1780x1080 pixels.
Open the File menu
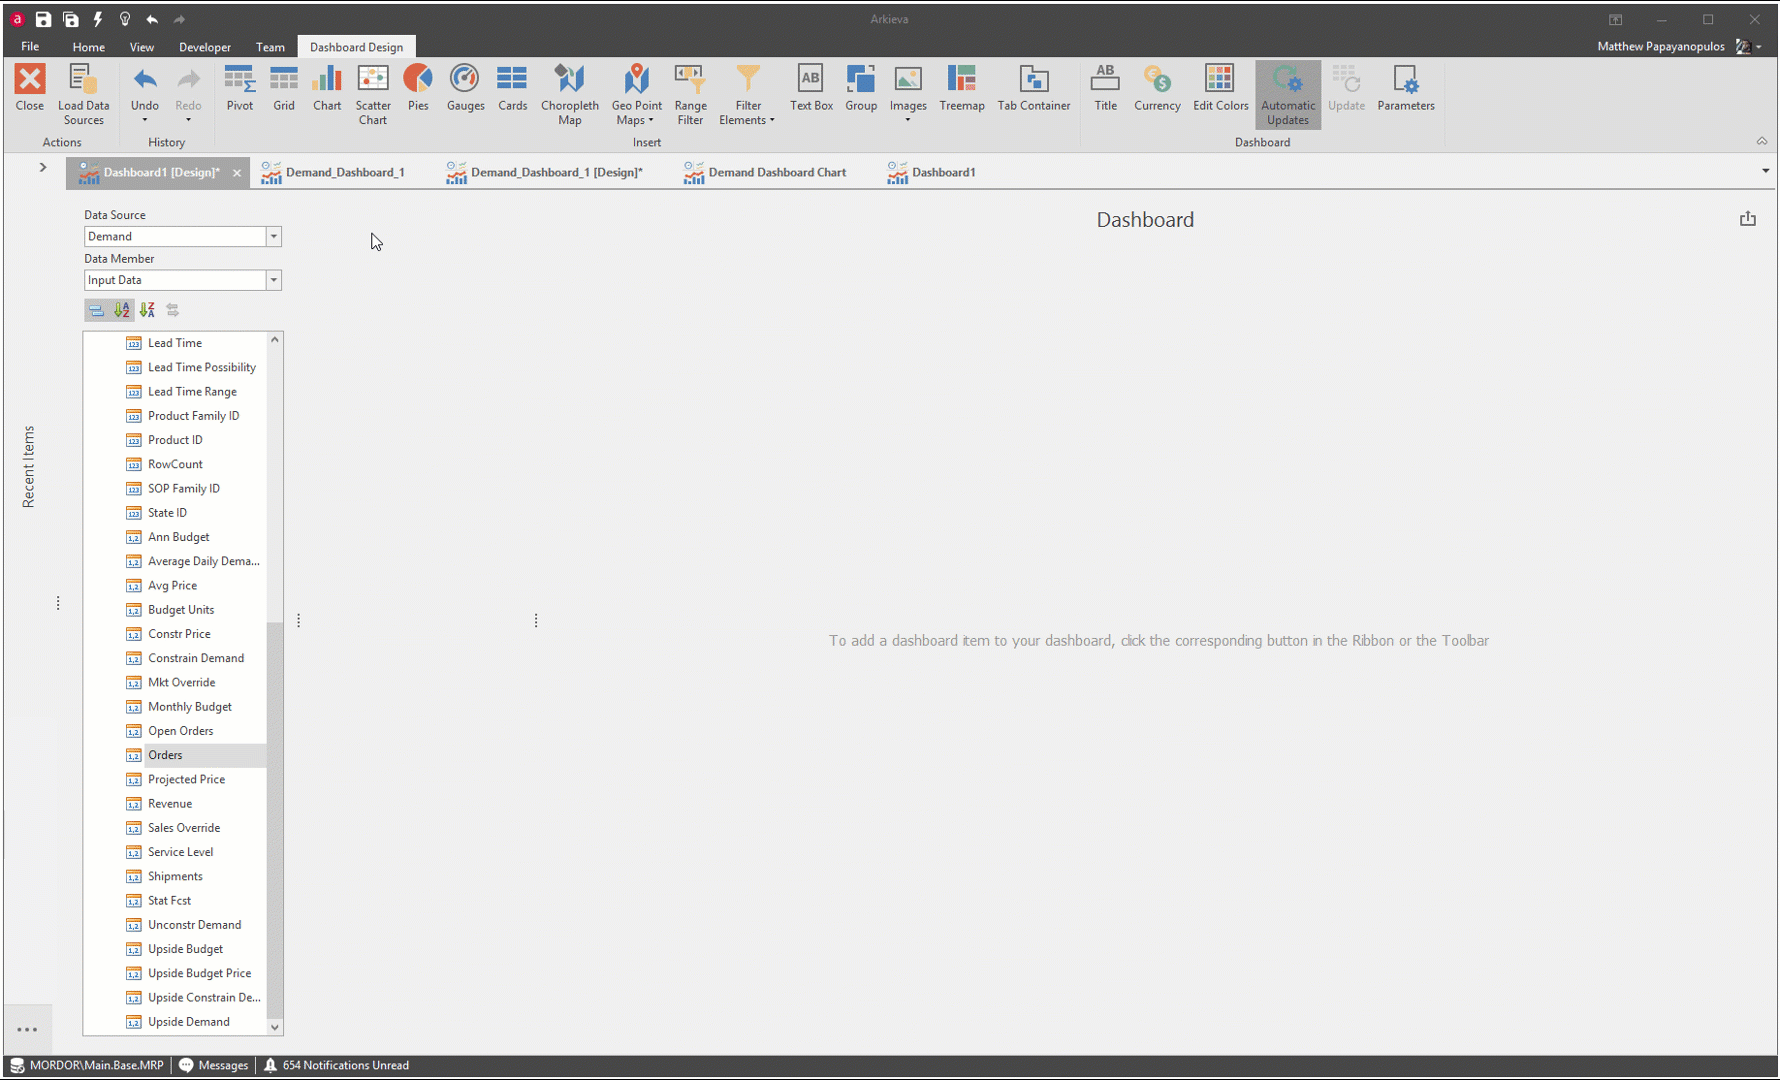point(30,46)
